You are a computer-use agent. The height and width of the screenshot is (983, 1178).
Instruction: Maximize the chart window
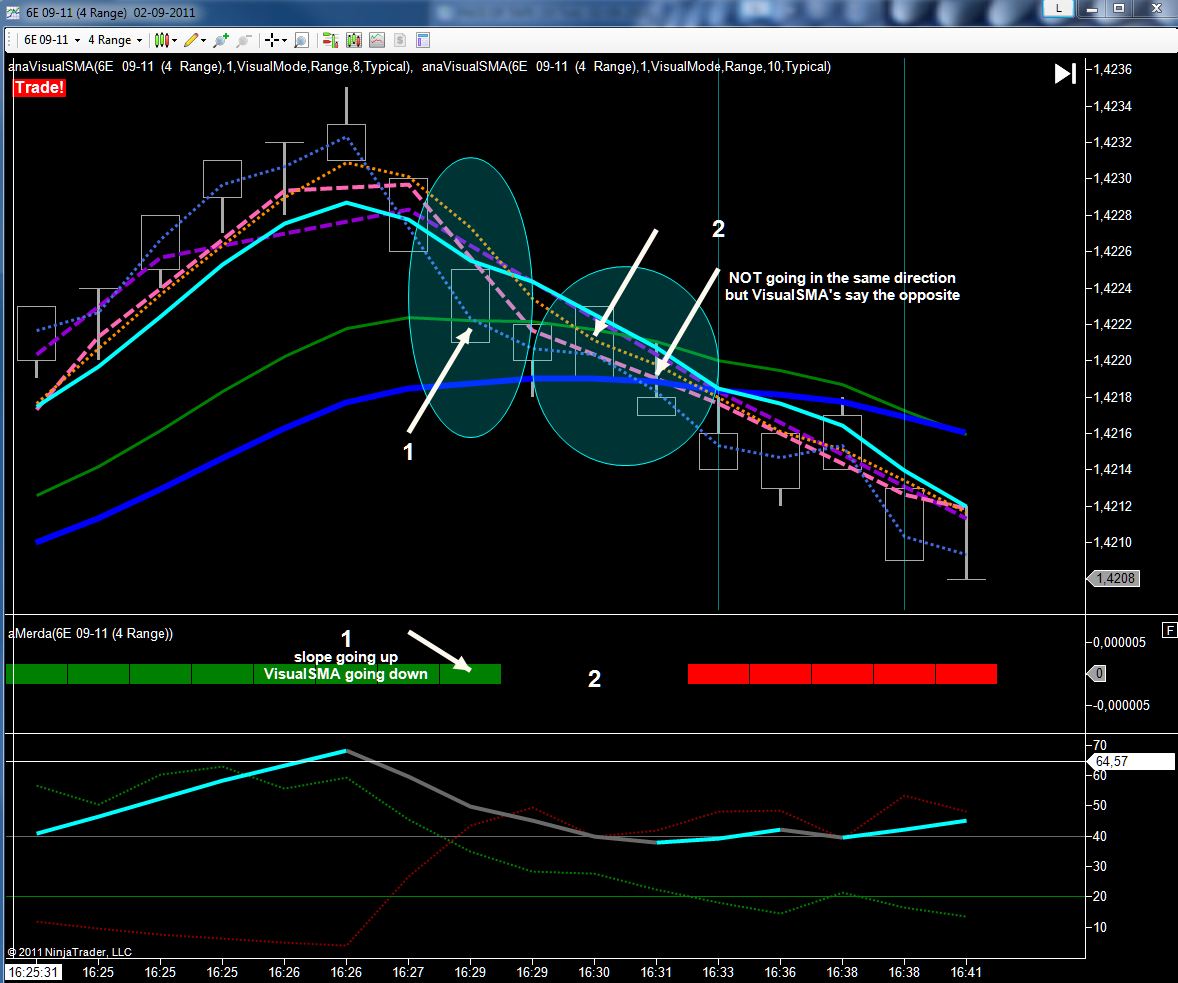[1119, 8]
